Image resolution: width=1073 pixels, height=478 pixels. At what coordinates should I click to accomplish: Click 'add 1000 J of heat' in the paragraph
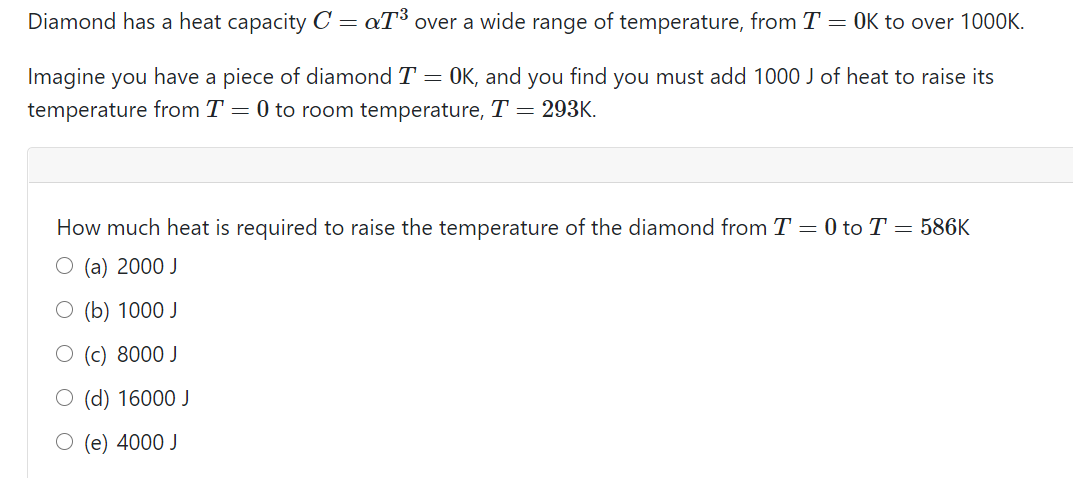[x=799, y=77]
